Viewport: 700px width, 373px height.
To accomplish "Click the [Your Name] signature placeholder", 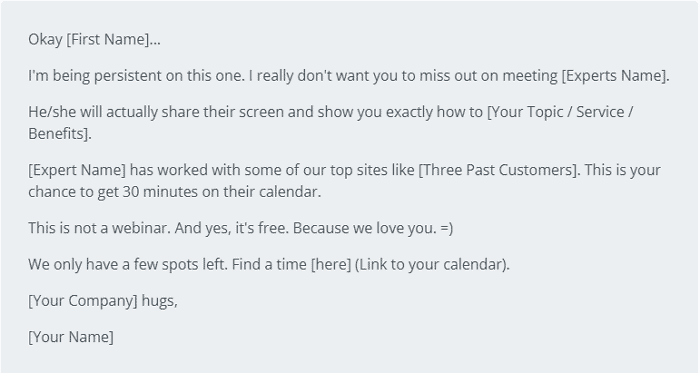I will pos(71,337).
